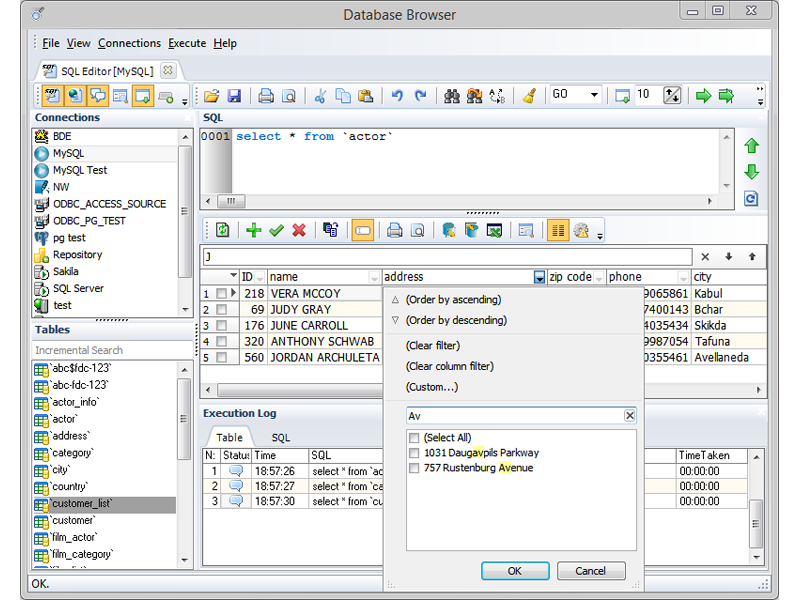Open the Find dialog via binoculars icon
The height and width of the screenshot is (600, 800).
tap(450, 96)
